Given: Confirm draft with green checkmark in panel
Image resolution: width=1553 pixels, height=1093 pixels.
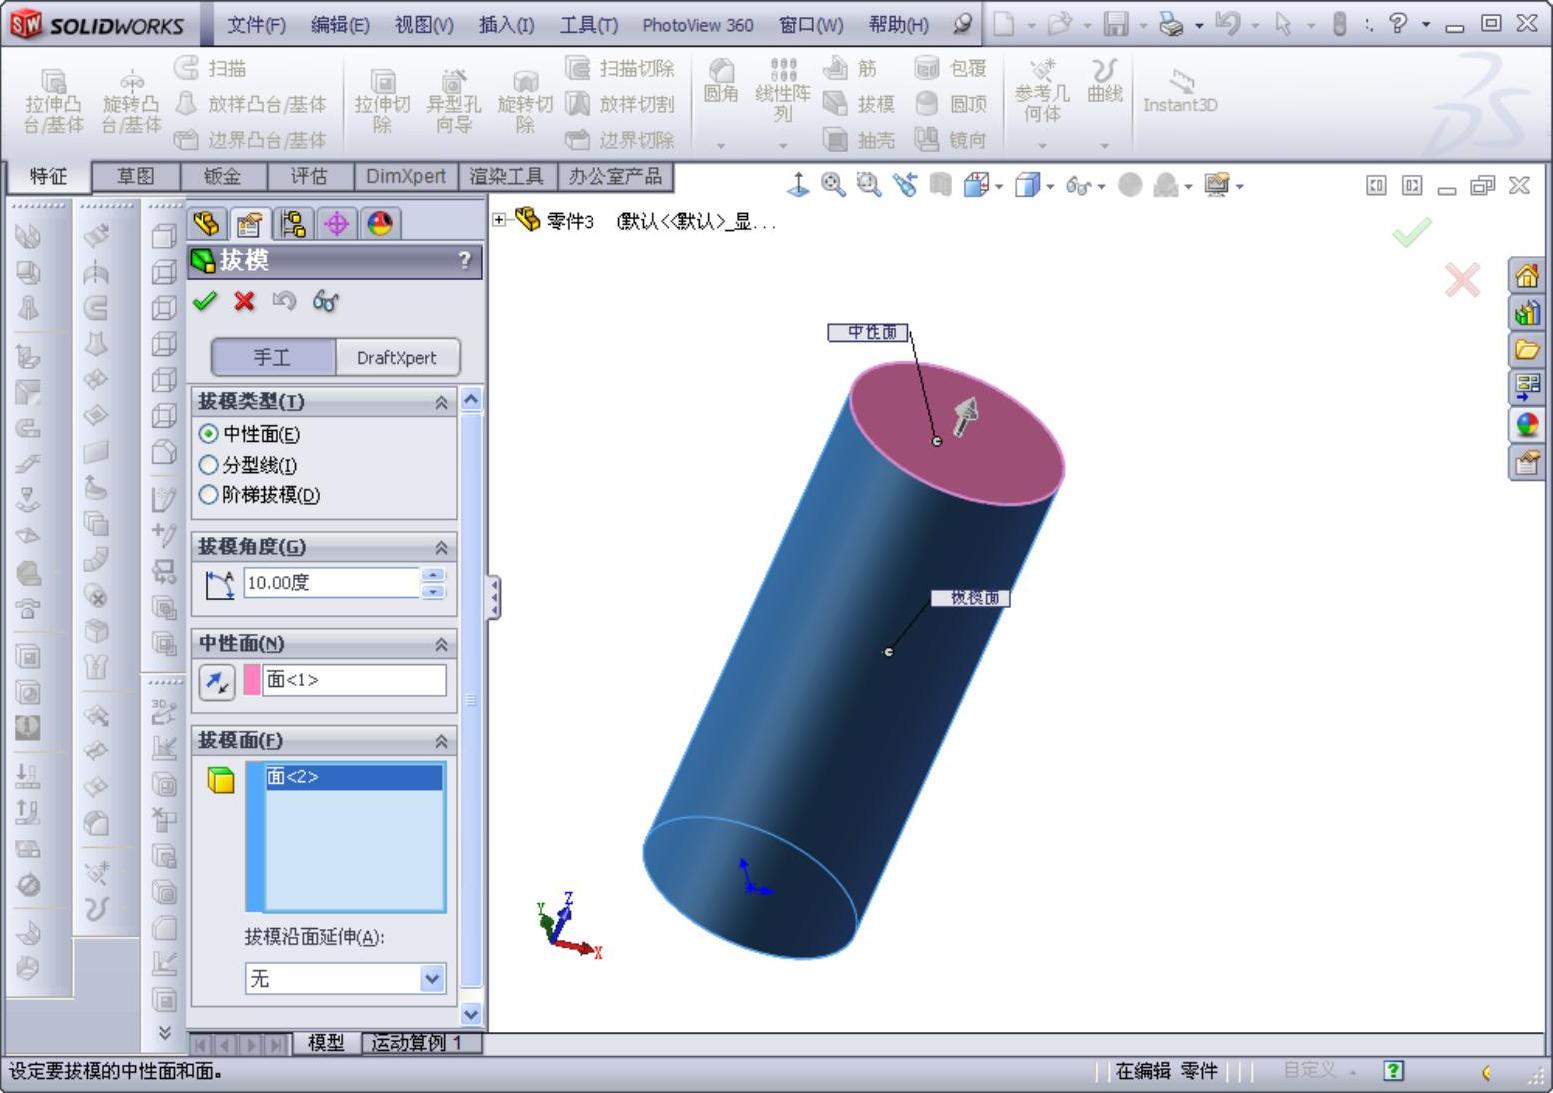Looking at the screenshot, I should click(205, 301).
